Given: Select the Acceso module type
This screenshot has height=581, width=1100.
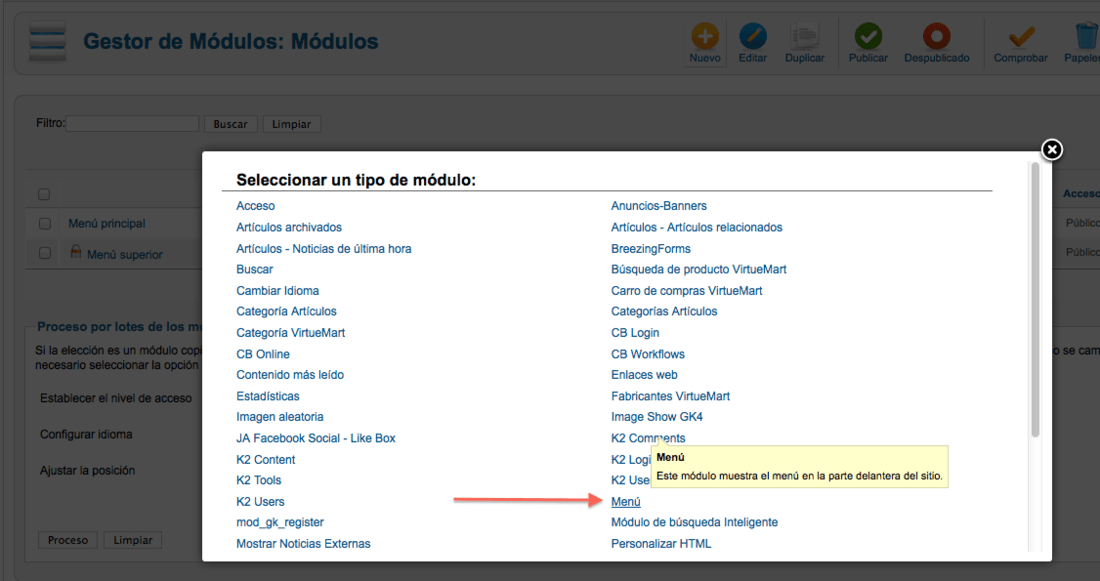Looking at the screenshot, I should point(255,206).
